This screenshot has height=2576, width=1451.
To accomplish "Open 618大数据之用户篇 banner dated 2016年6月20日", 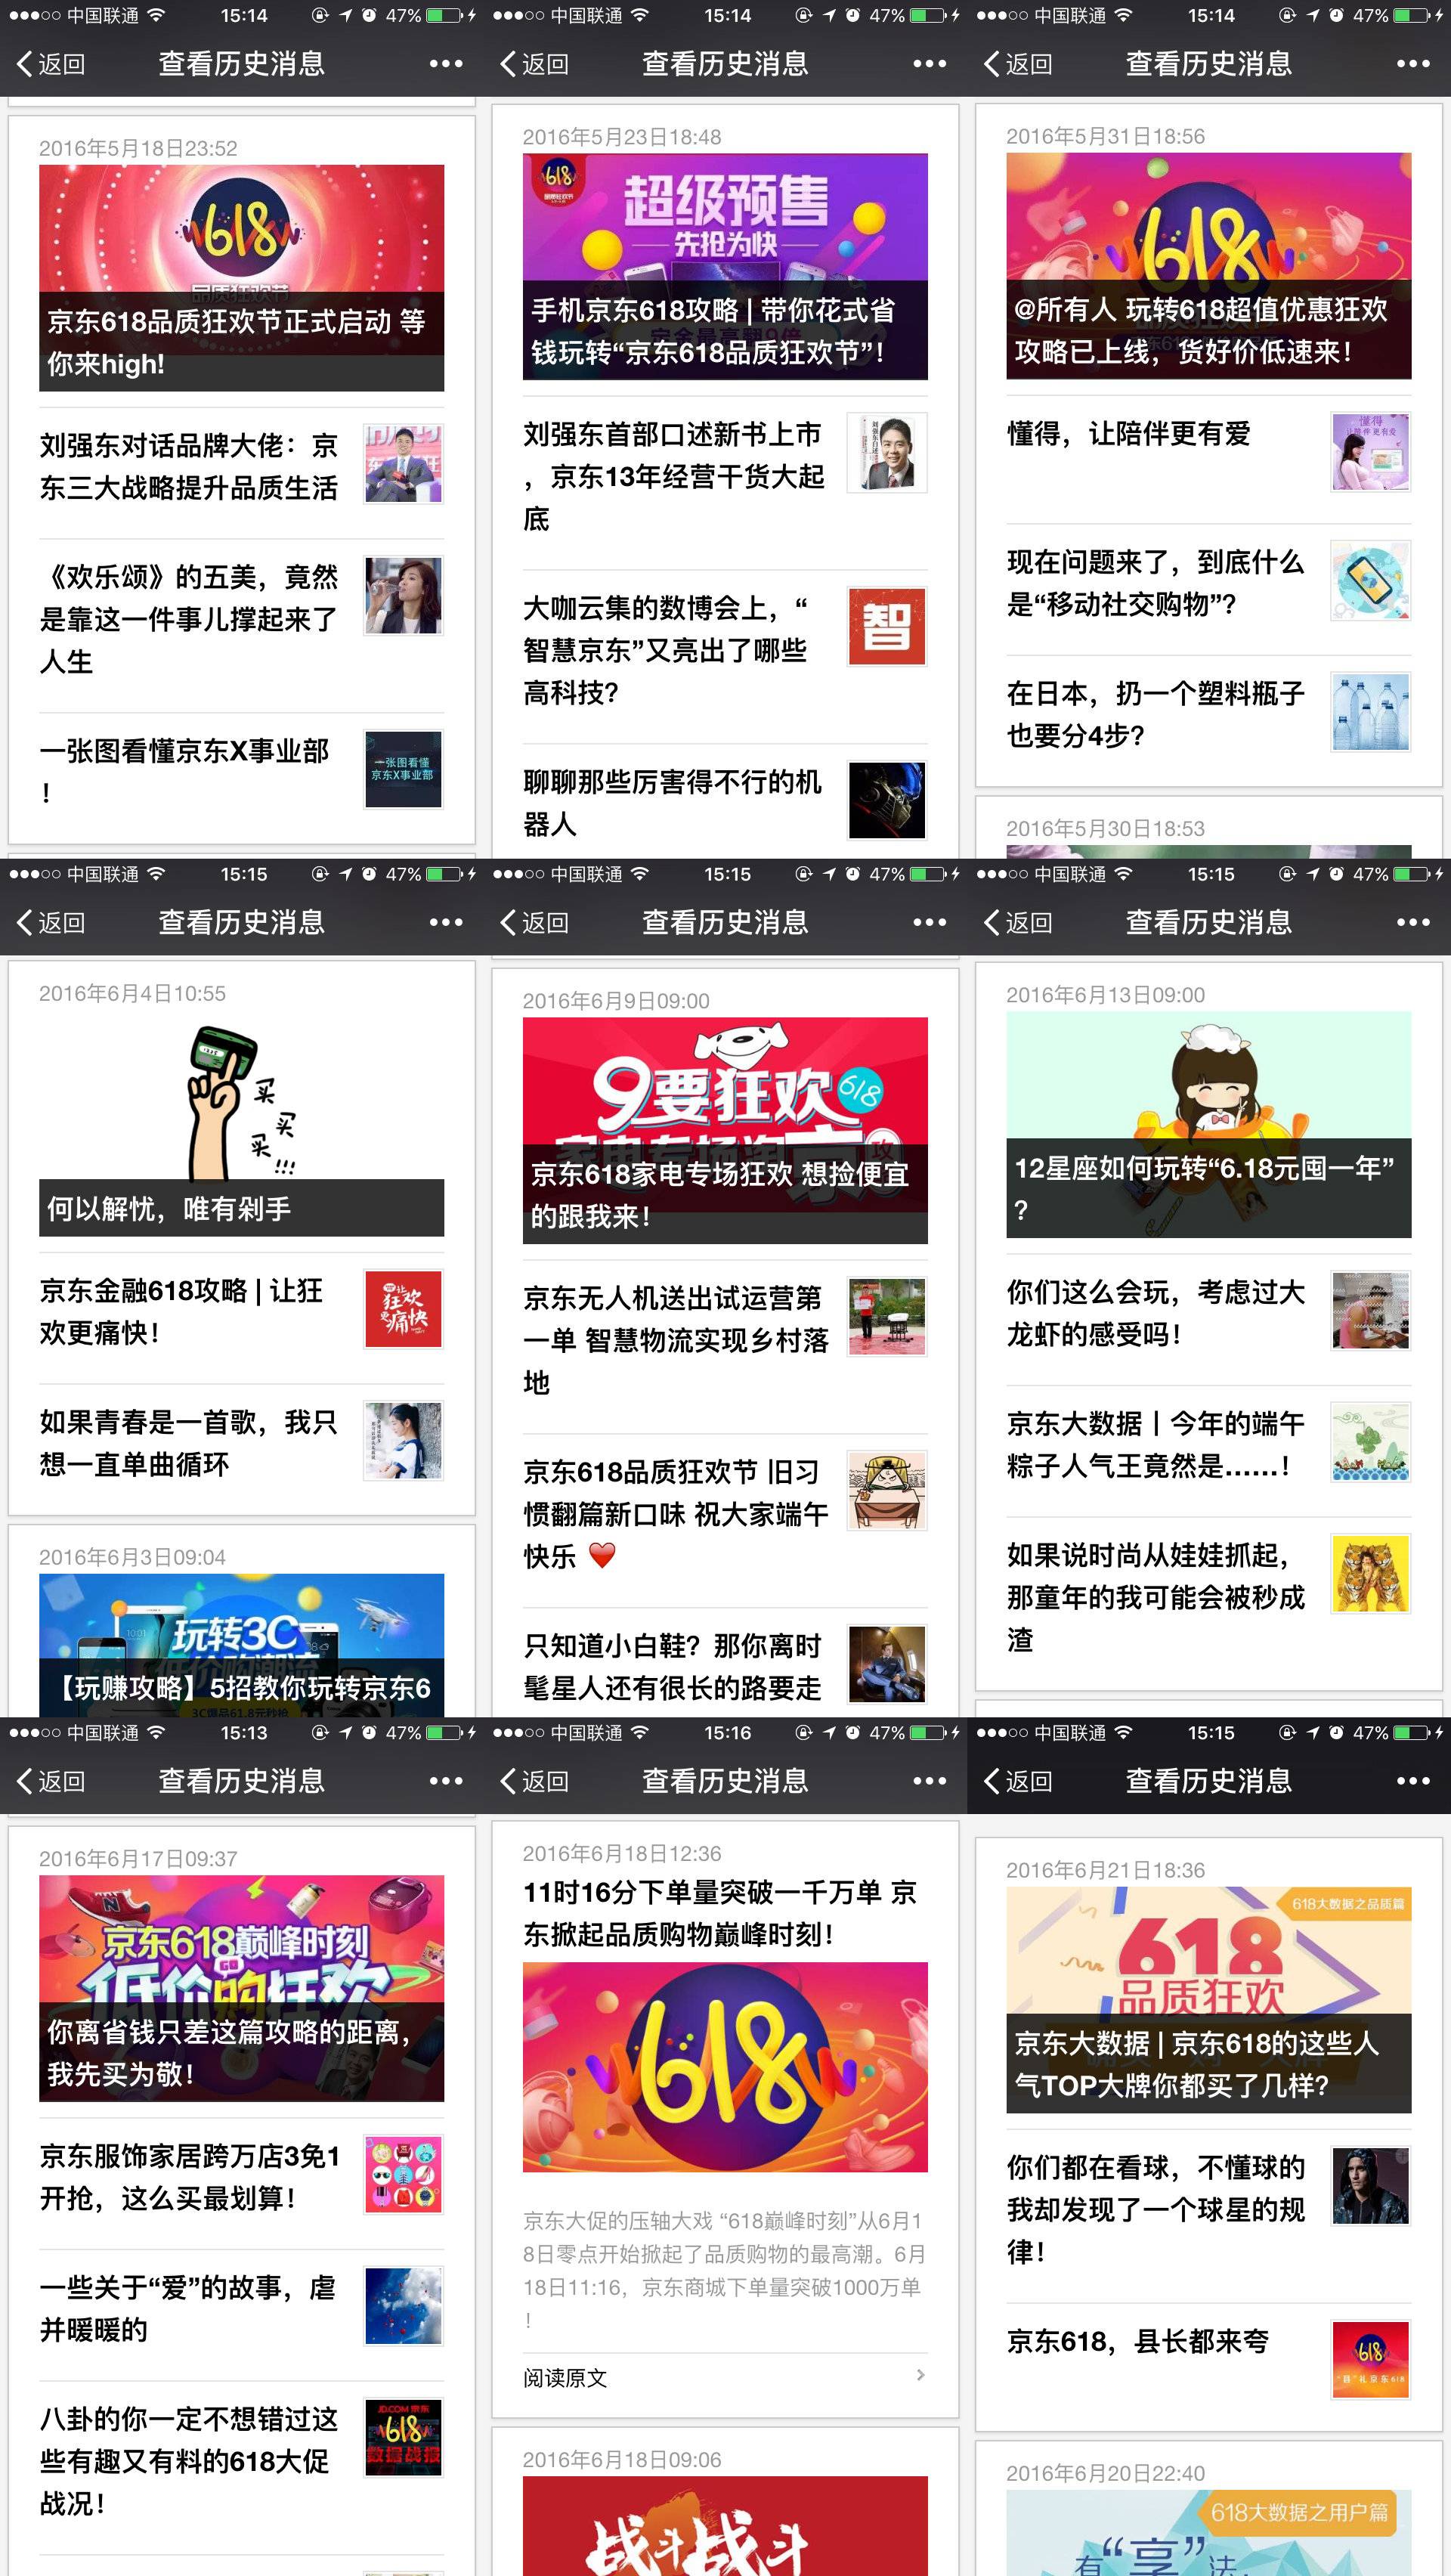I will click(x=1209, y=2532).
